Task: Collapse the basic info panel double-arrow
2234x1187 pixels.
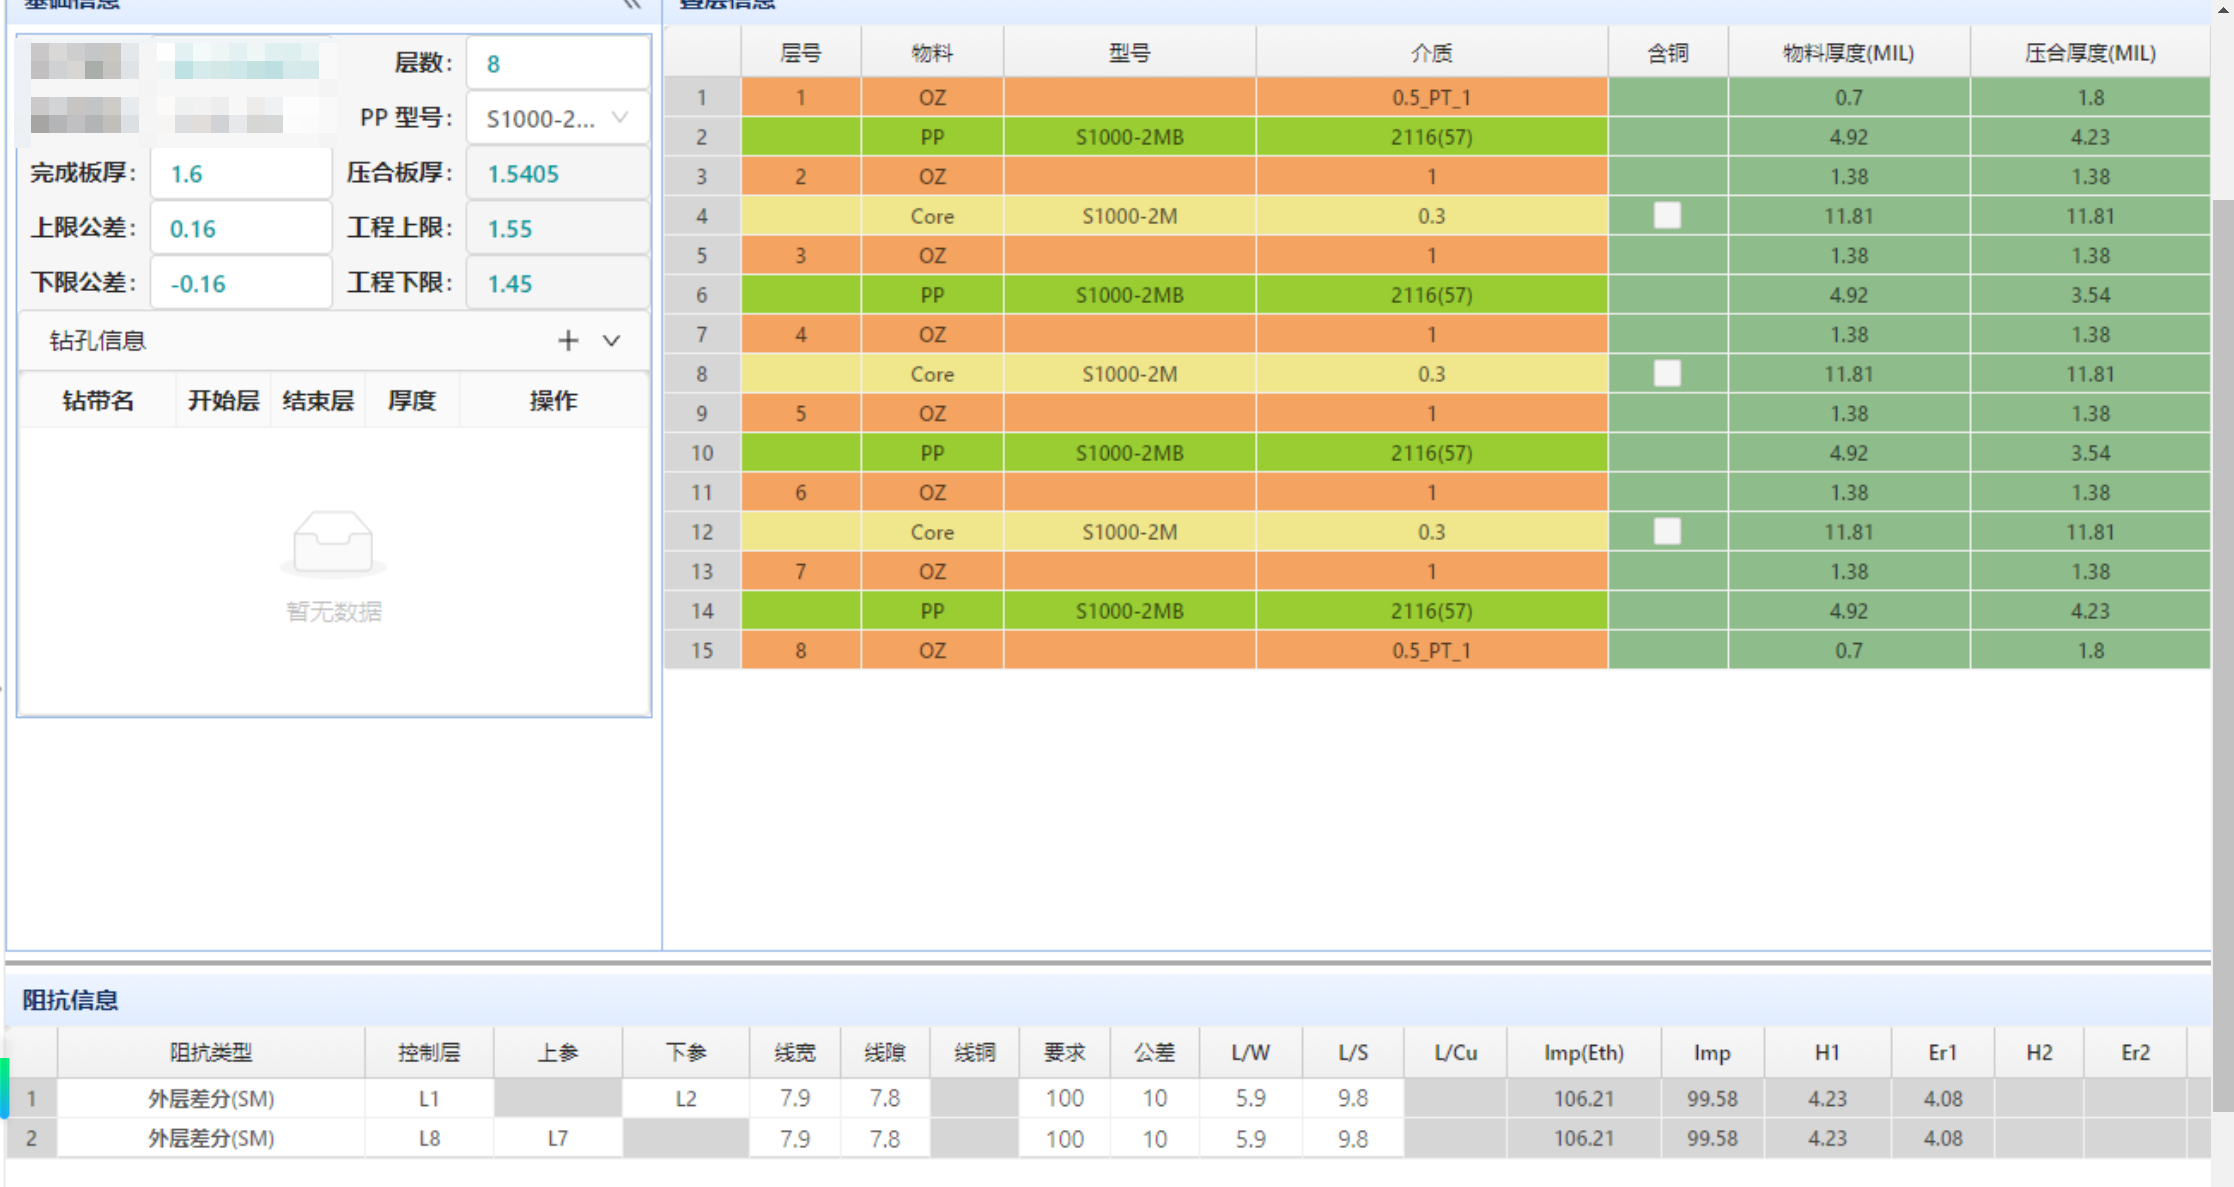Action: (x=632, y=5)
